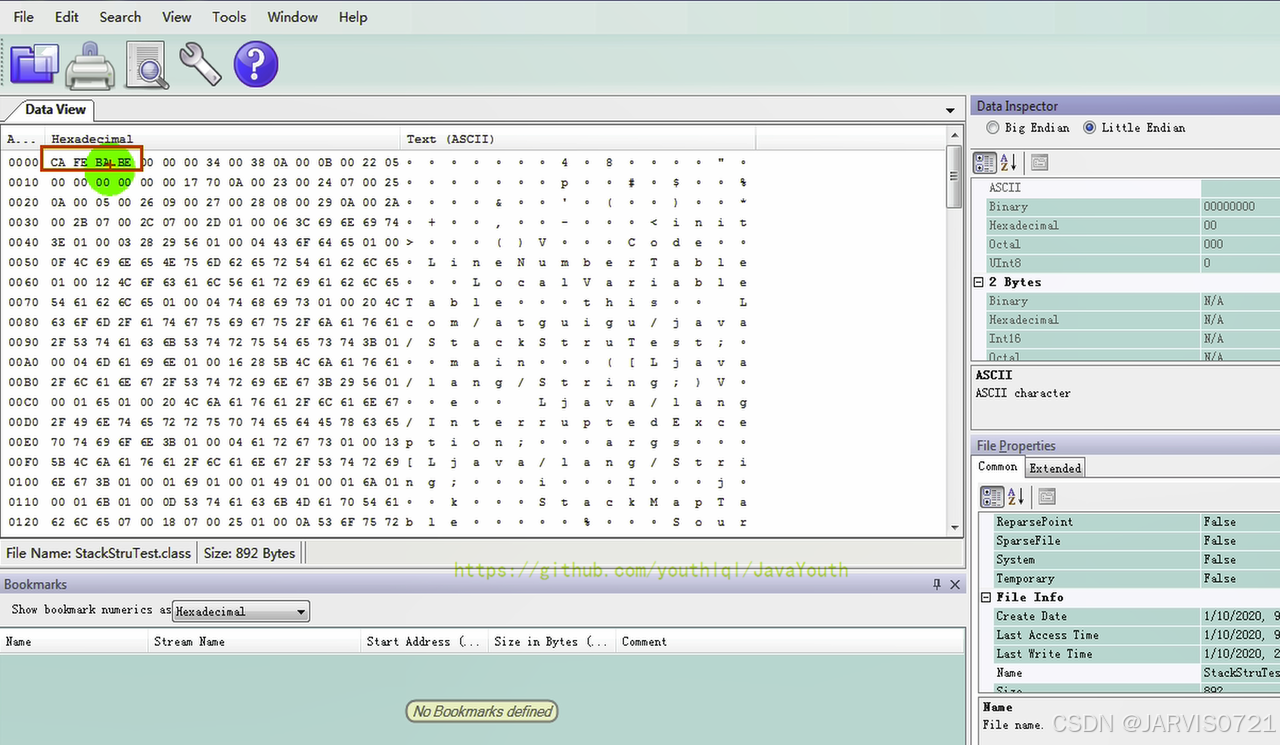
Task: Click the blue Help question mark icon
Action: click(x=256, y=64)
